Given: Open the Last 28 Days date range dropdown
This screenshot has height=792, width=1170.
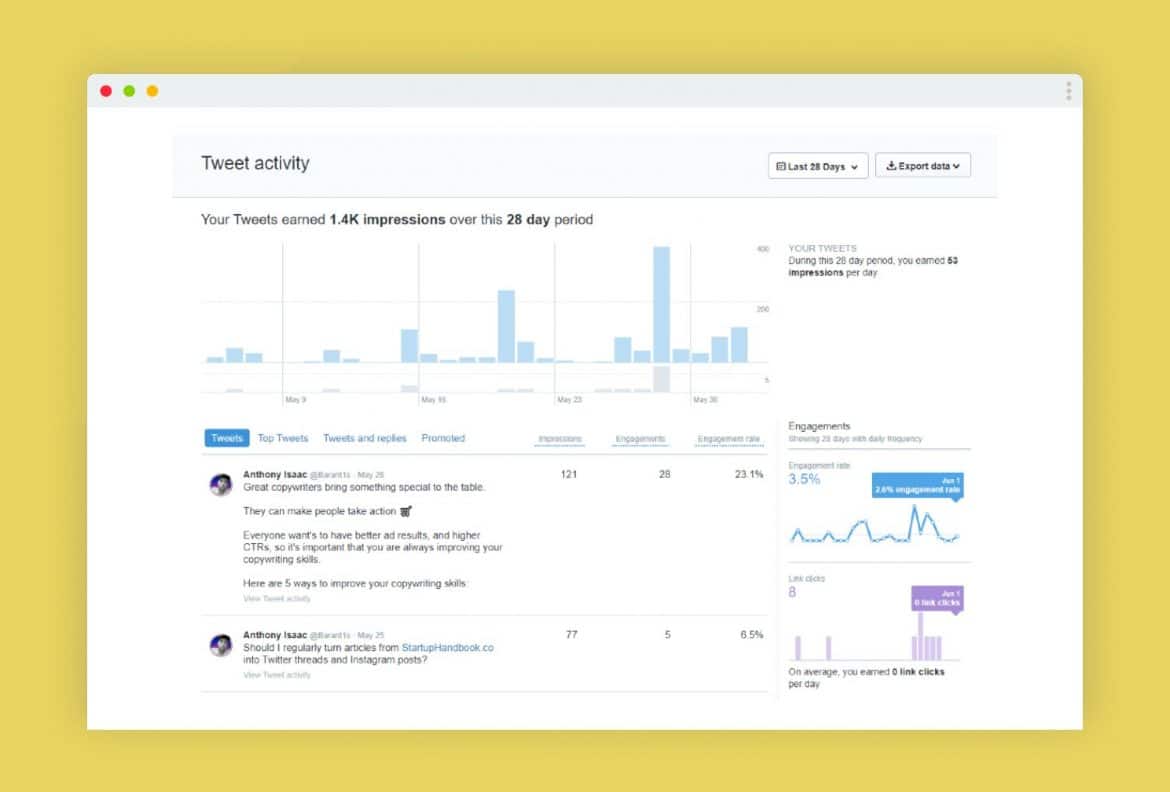Looking at the screenshot, I should pyautogui.click(x=816, y=166).
